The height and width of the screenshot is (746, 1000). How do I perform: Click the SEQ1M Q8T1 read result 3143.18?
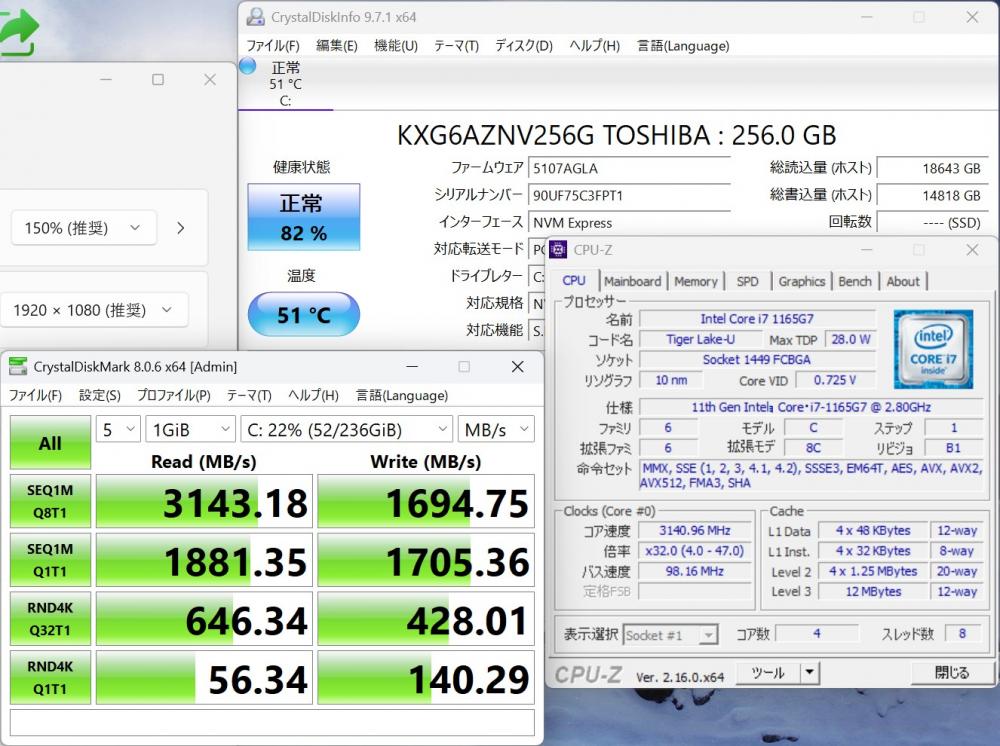204,501
